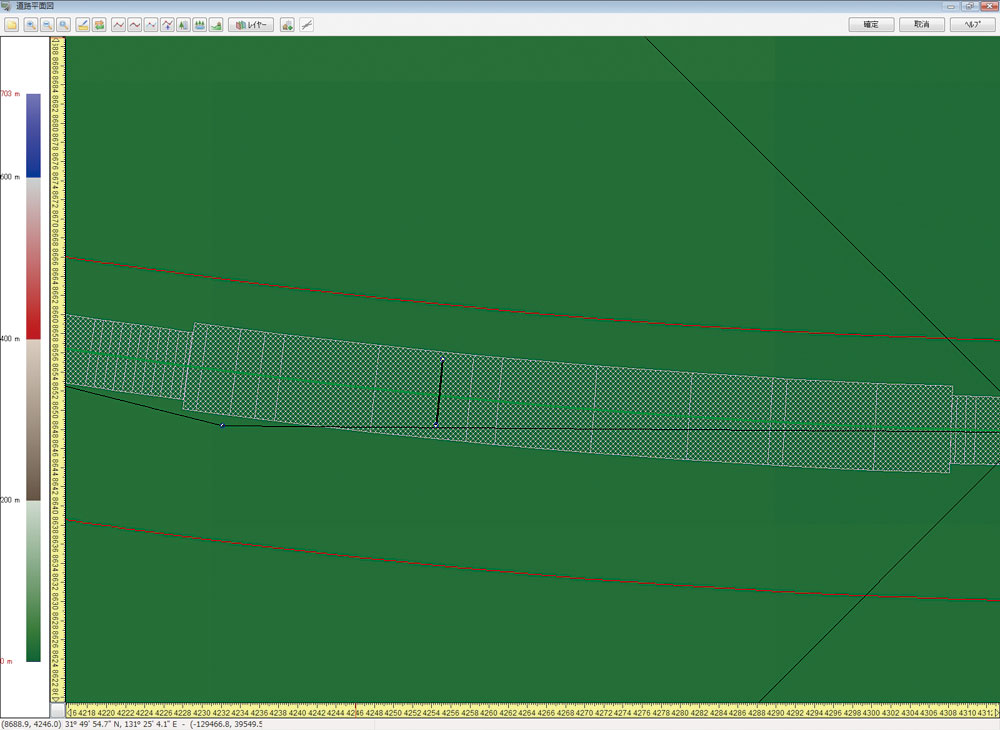Open the レイヤー layer button
The height and width of the screenshot is (730, 1000).
[x=251, y=25]
